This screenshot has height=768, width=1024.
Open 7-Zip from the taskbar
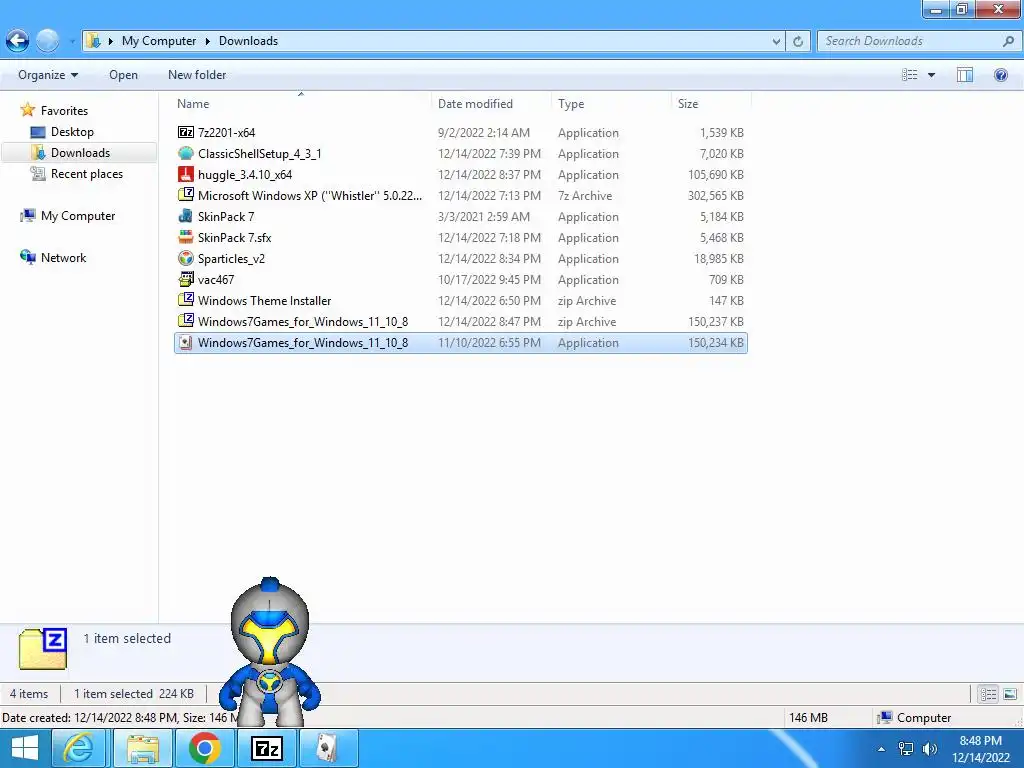pos(266,748)
